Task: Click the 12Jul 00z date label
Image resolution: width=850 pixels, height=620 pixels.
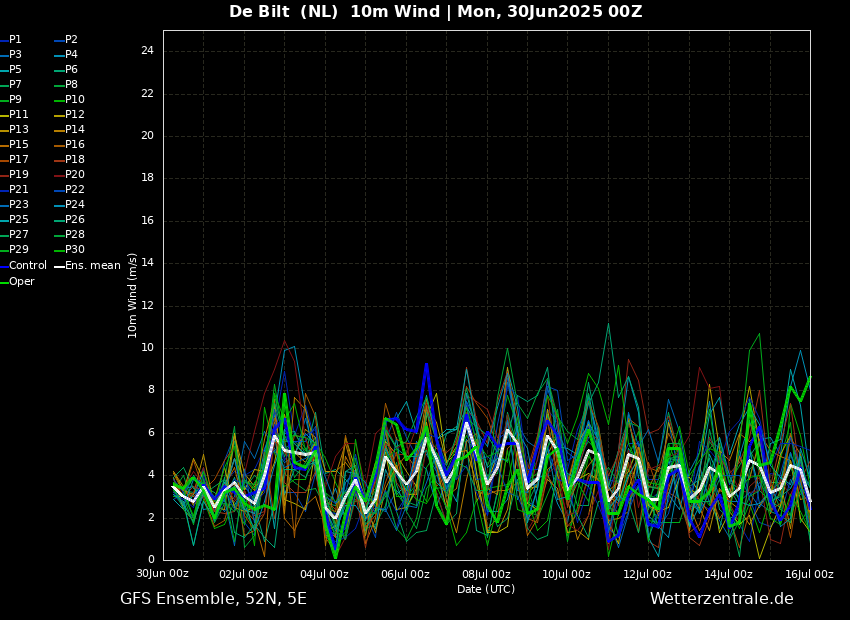Action: click(x=647, y=574)
